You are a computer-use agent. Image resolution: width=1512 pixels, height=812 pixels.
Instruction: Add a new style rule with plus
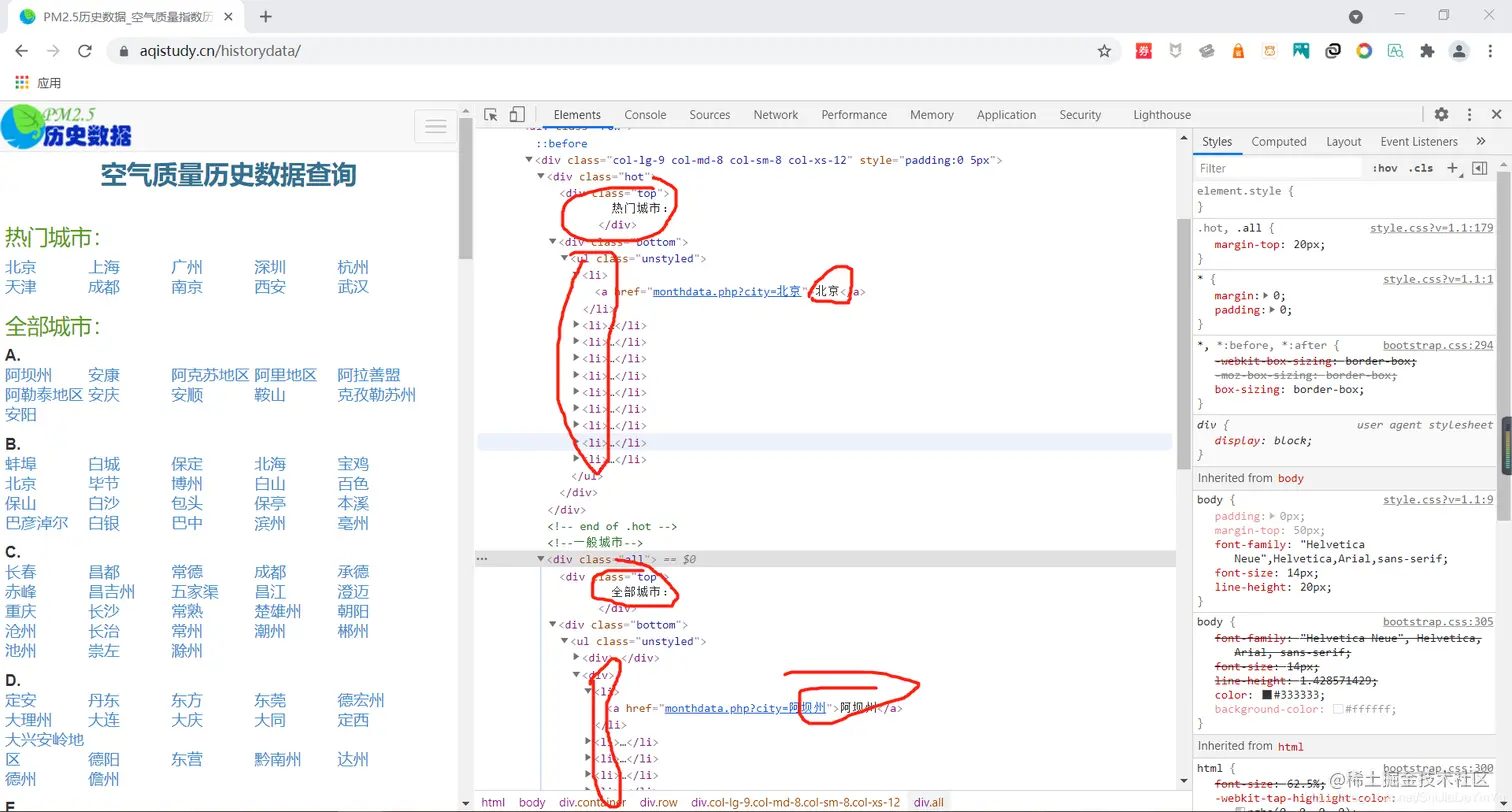(x=1452, y=168)
